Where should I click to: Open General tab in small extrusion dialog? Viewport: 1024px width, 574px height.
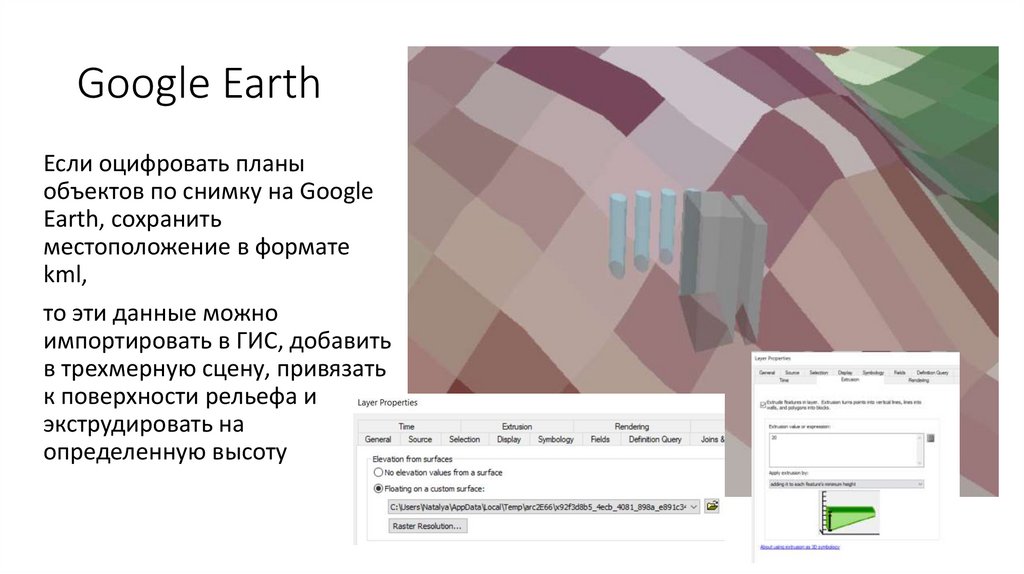(767, 373)
